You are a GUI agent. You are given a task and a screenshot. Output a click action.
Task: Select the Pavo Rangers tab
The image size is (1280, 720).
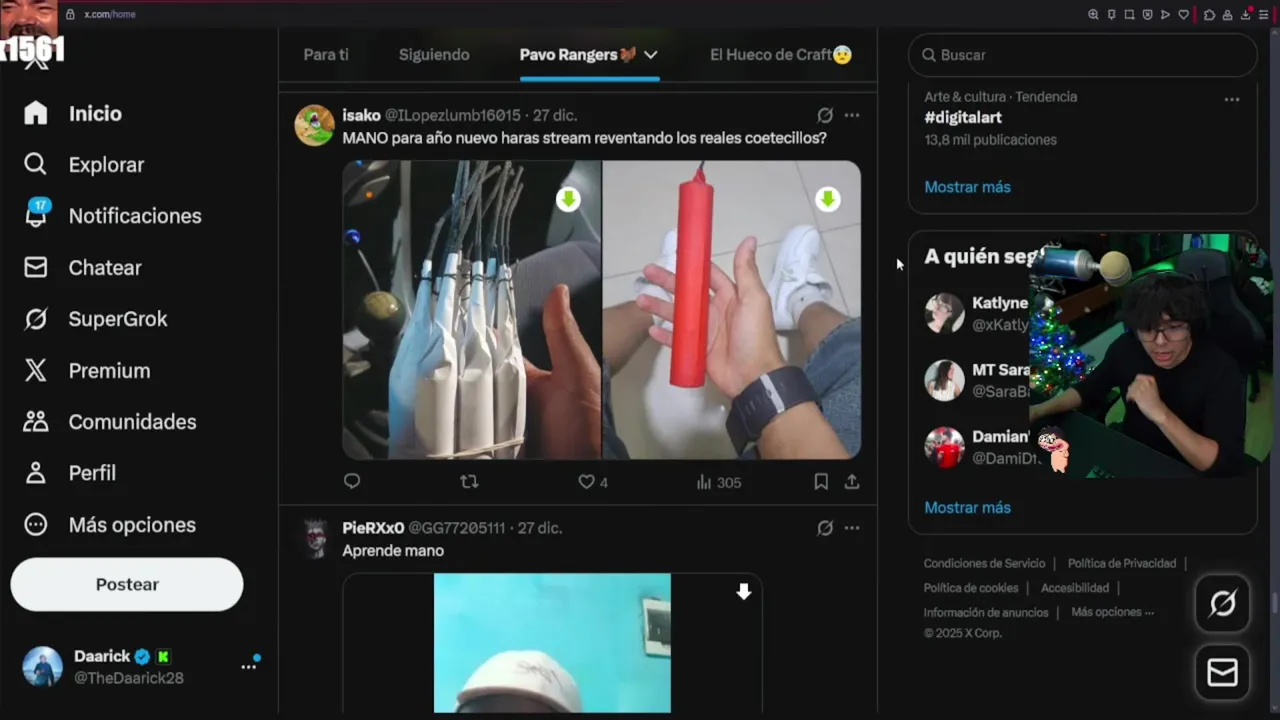[578, 55]
